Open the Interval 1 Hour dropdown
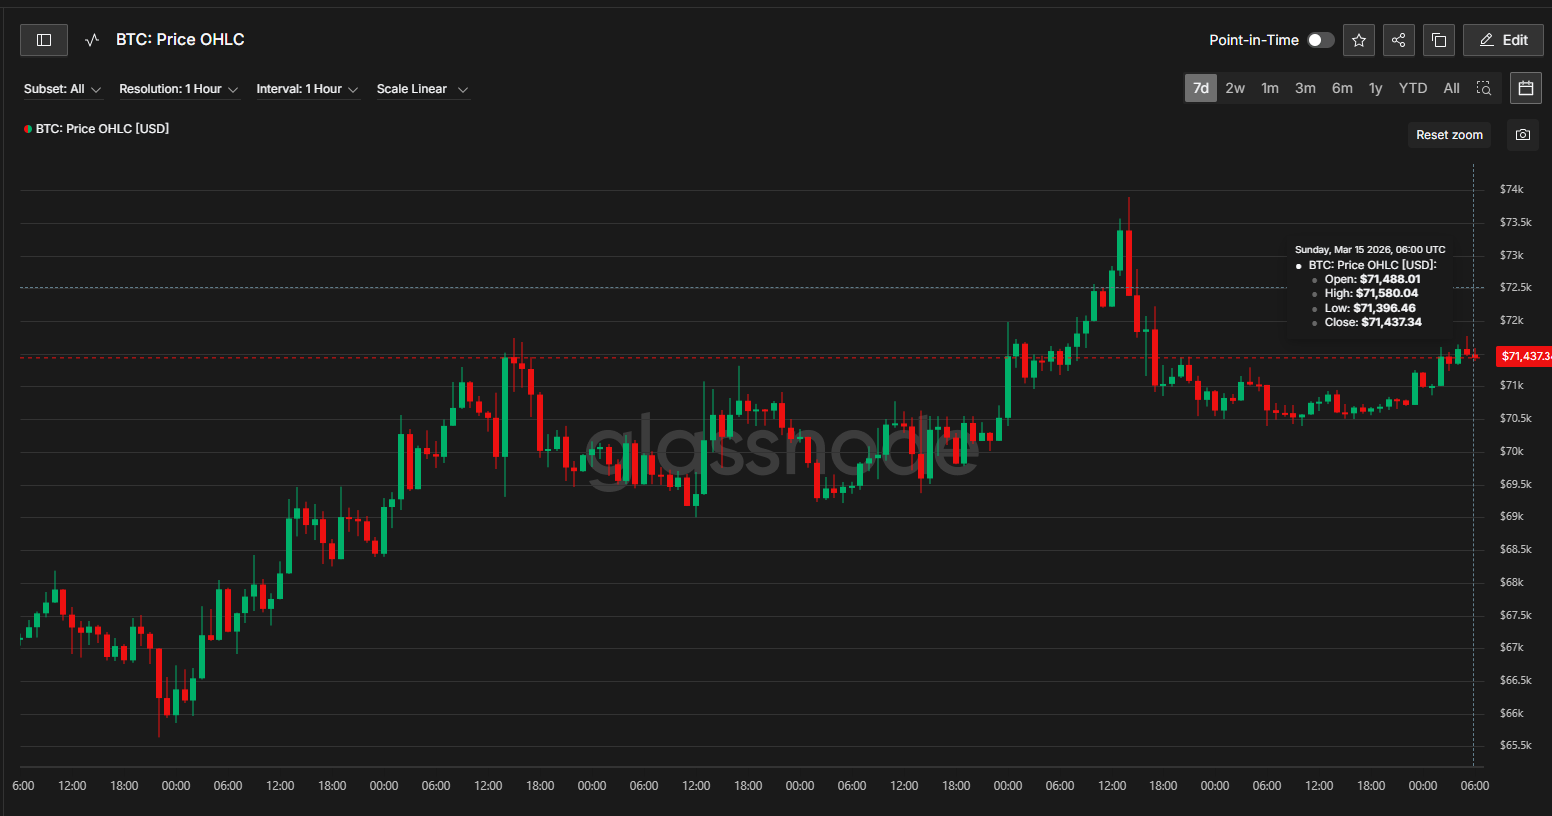This screenshot has height=816, width=1552. click(306, 89)
